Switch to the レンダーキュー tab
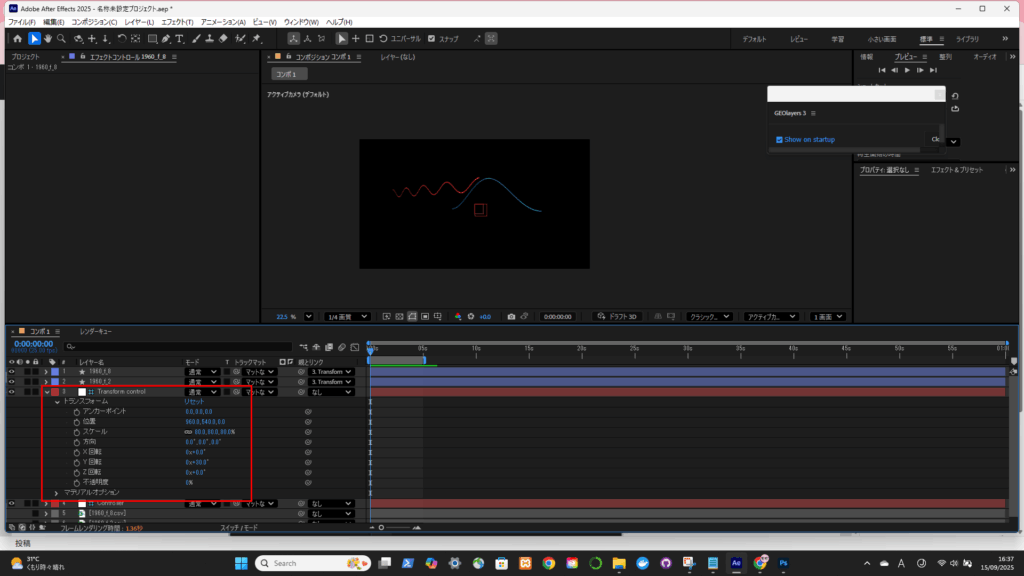 pos(96,330)
